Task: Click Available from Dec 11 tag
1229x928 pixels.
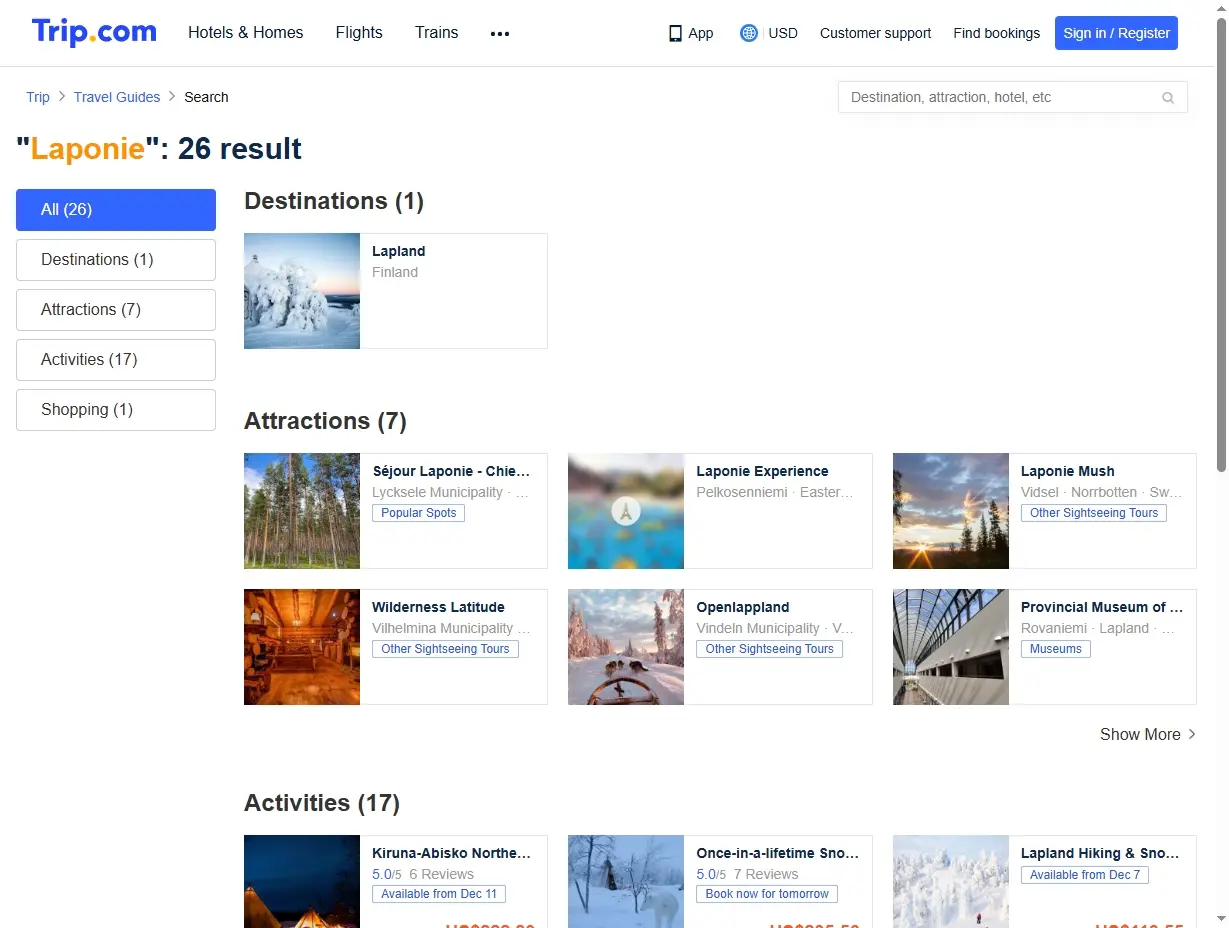Action: (x=439, y=894)
